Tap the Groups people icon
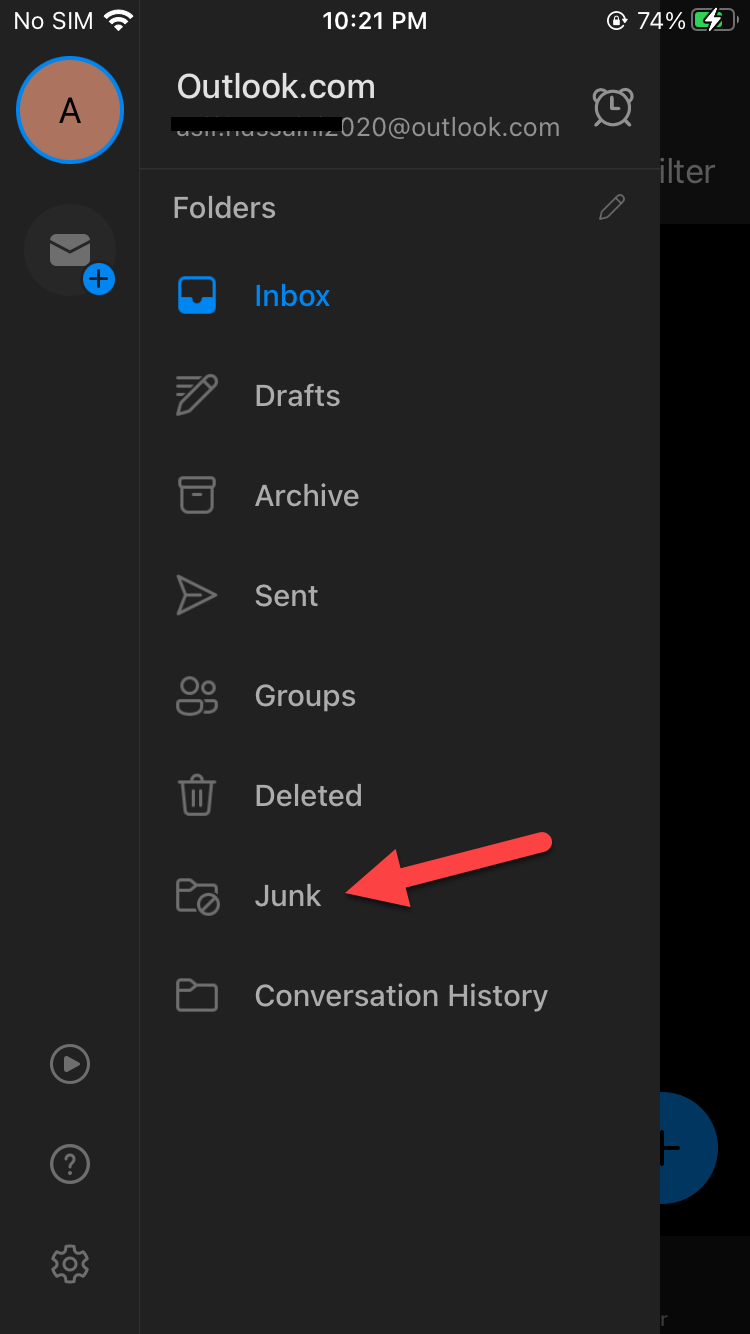 (x=197, y=696)
